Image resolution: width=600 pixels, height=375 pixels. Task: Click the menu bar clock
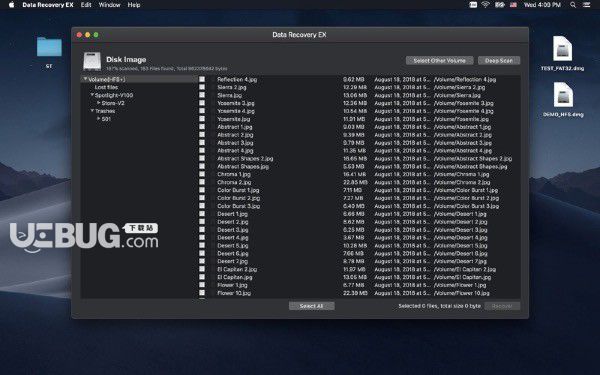coord(542,5)
